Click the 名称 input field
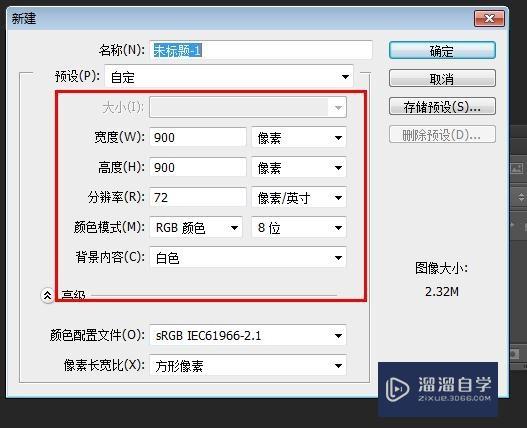 tap(261, 50)
